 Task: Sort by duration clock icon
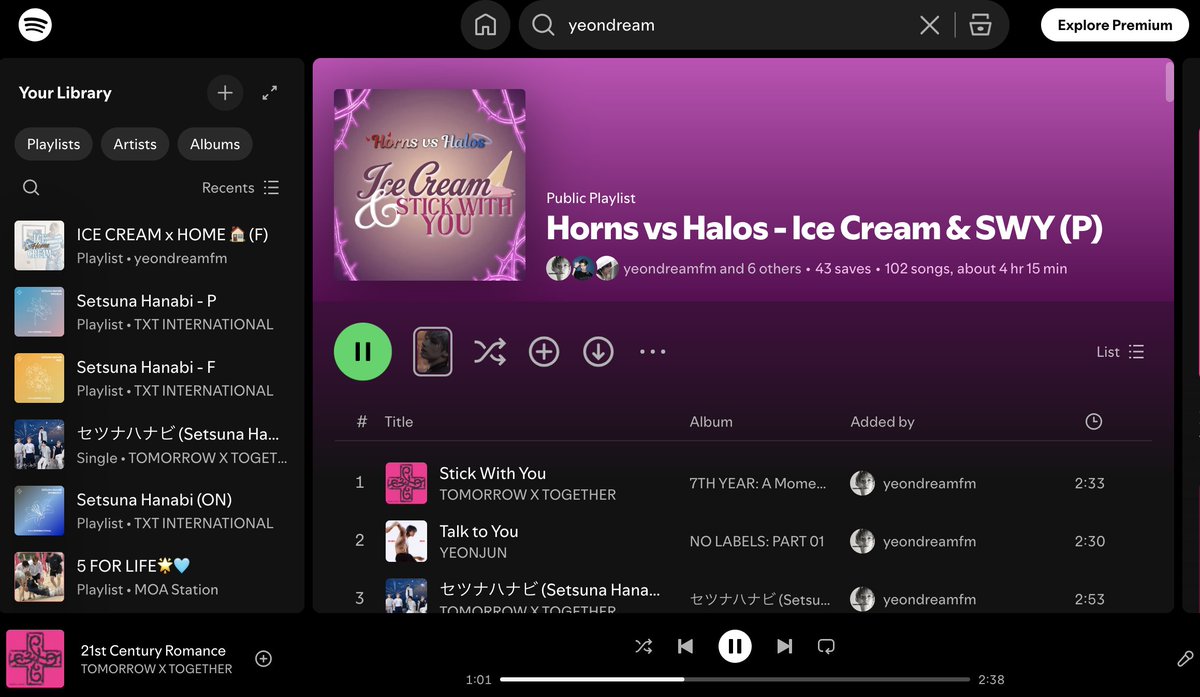point(1094,422)
